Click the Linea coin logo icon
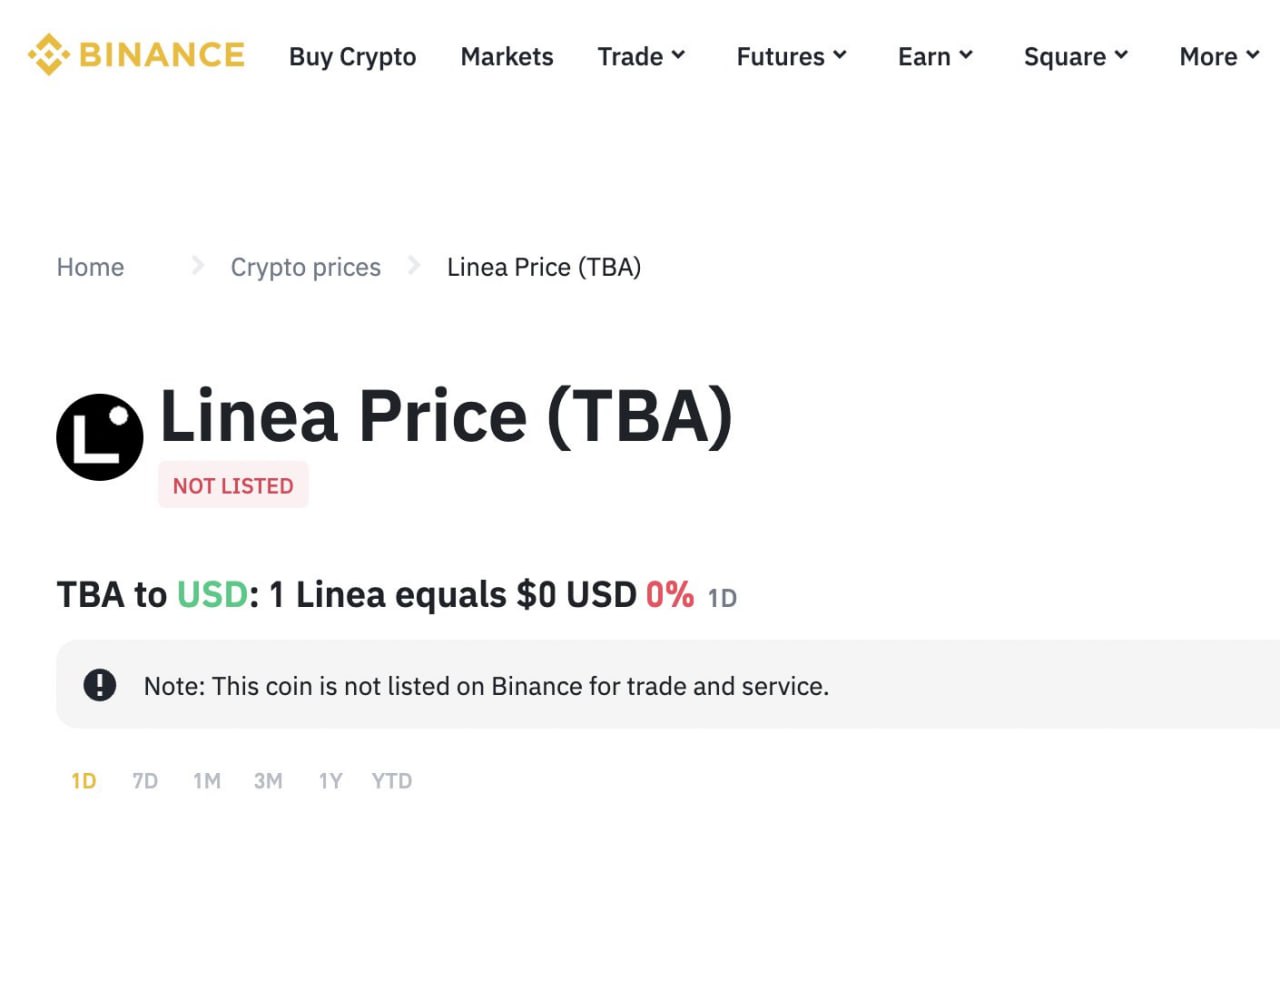The height and width of the screenshot is (998, 1280). click(x=100, y=437)
